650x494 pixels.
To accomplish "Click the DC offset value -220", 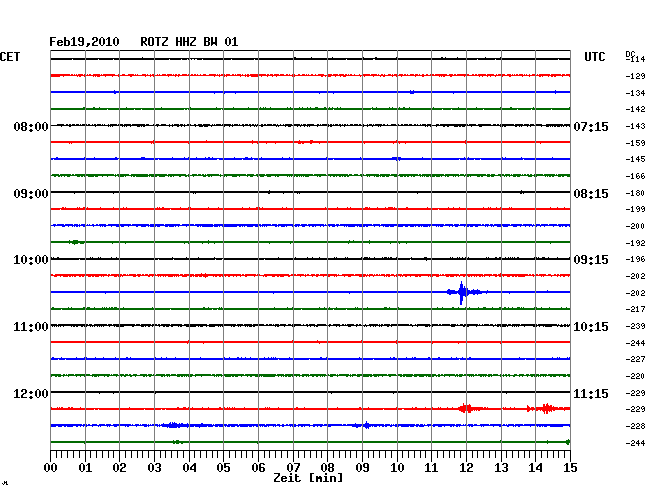I will point(635,376).
